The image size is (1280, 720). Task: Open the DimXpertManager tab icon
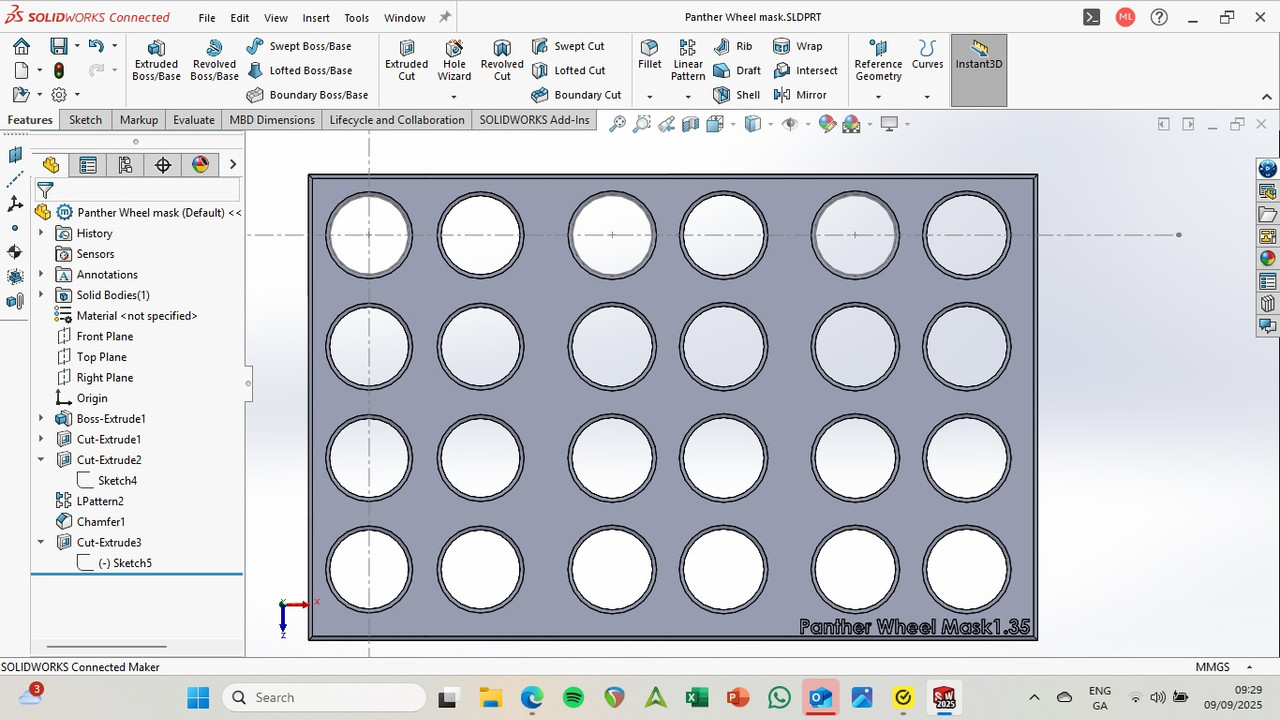pyautogui.click(x=163, y=165)
